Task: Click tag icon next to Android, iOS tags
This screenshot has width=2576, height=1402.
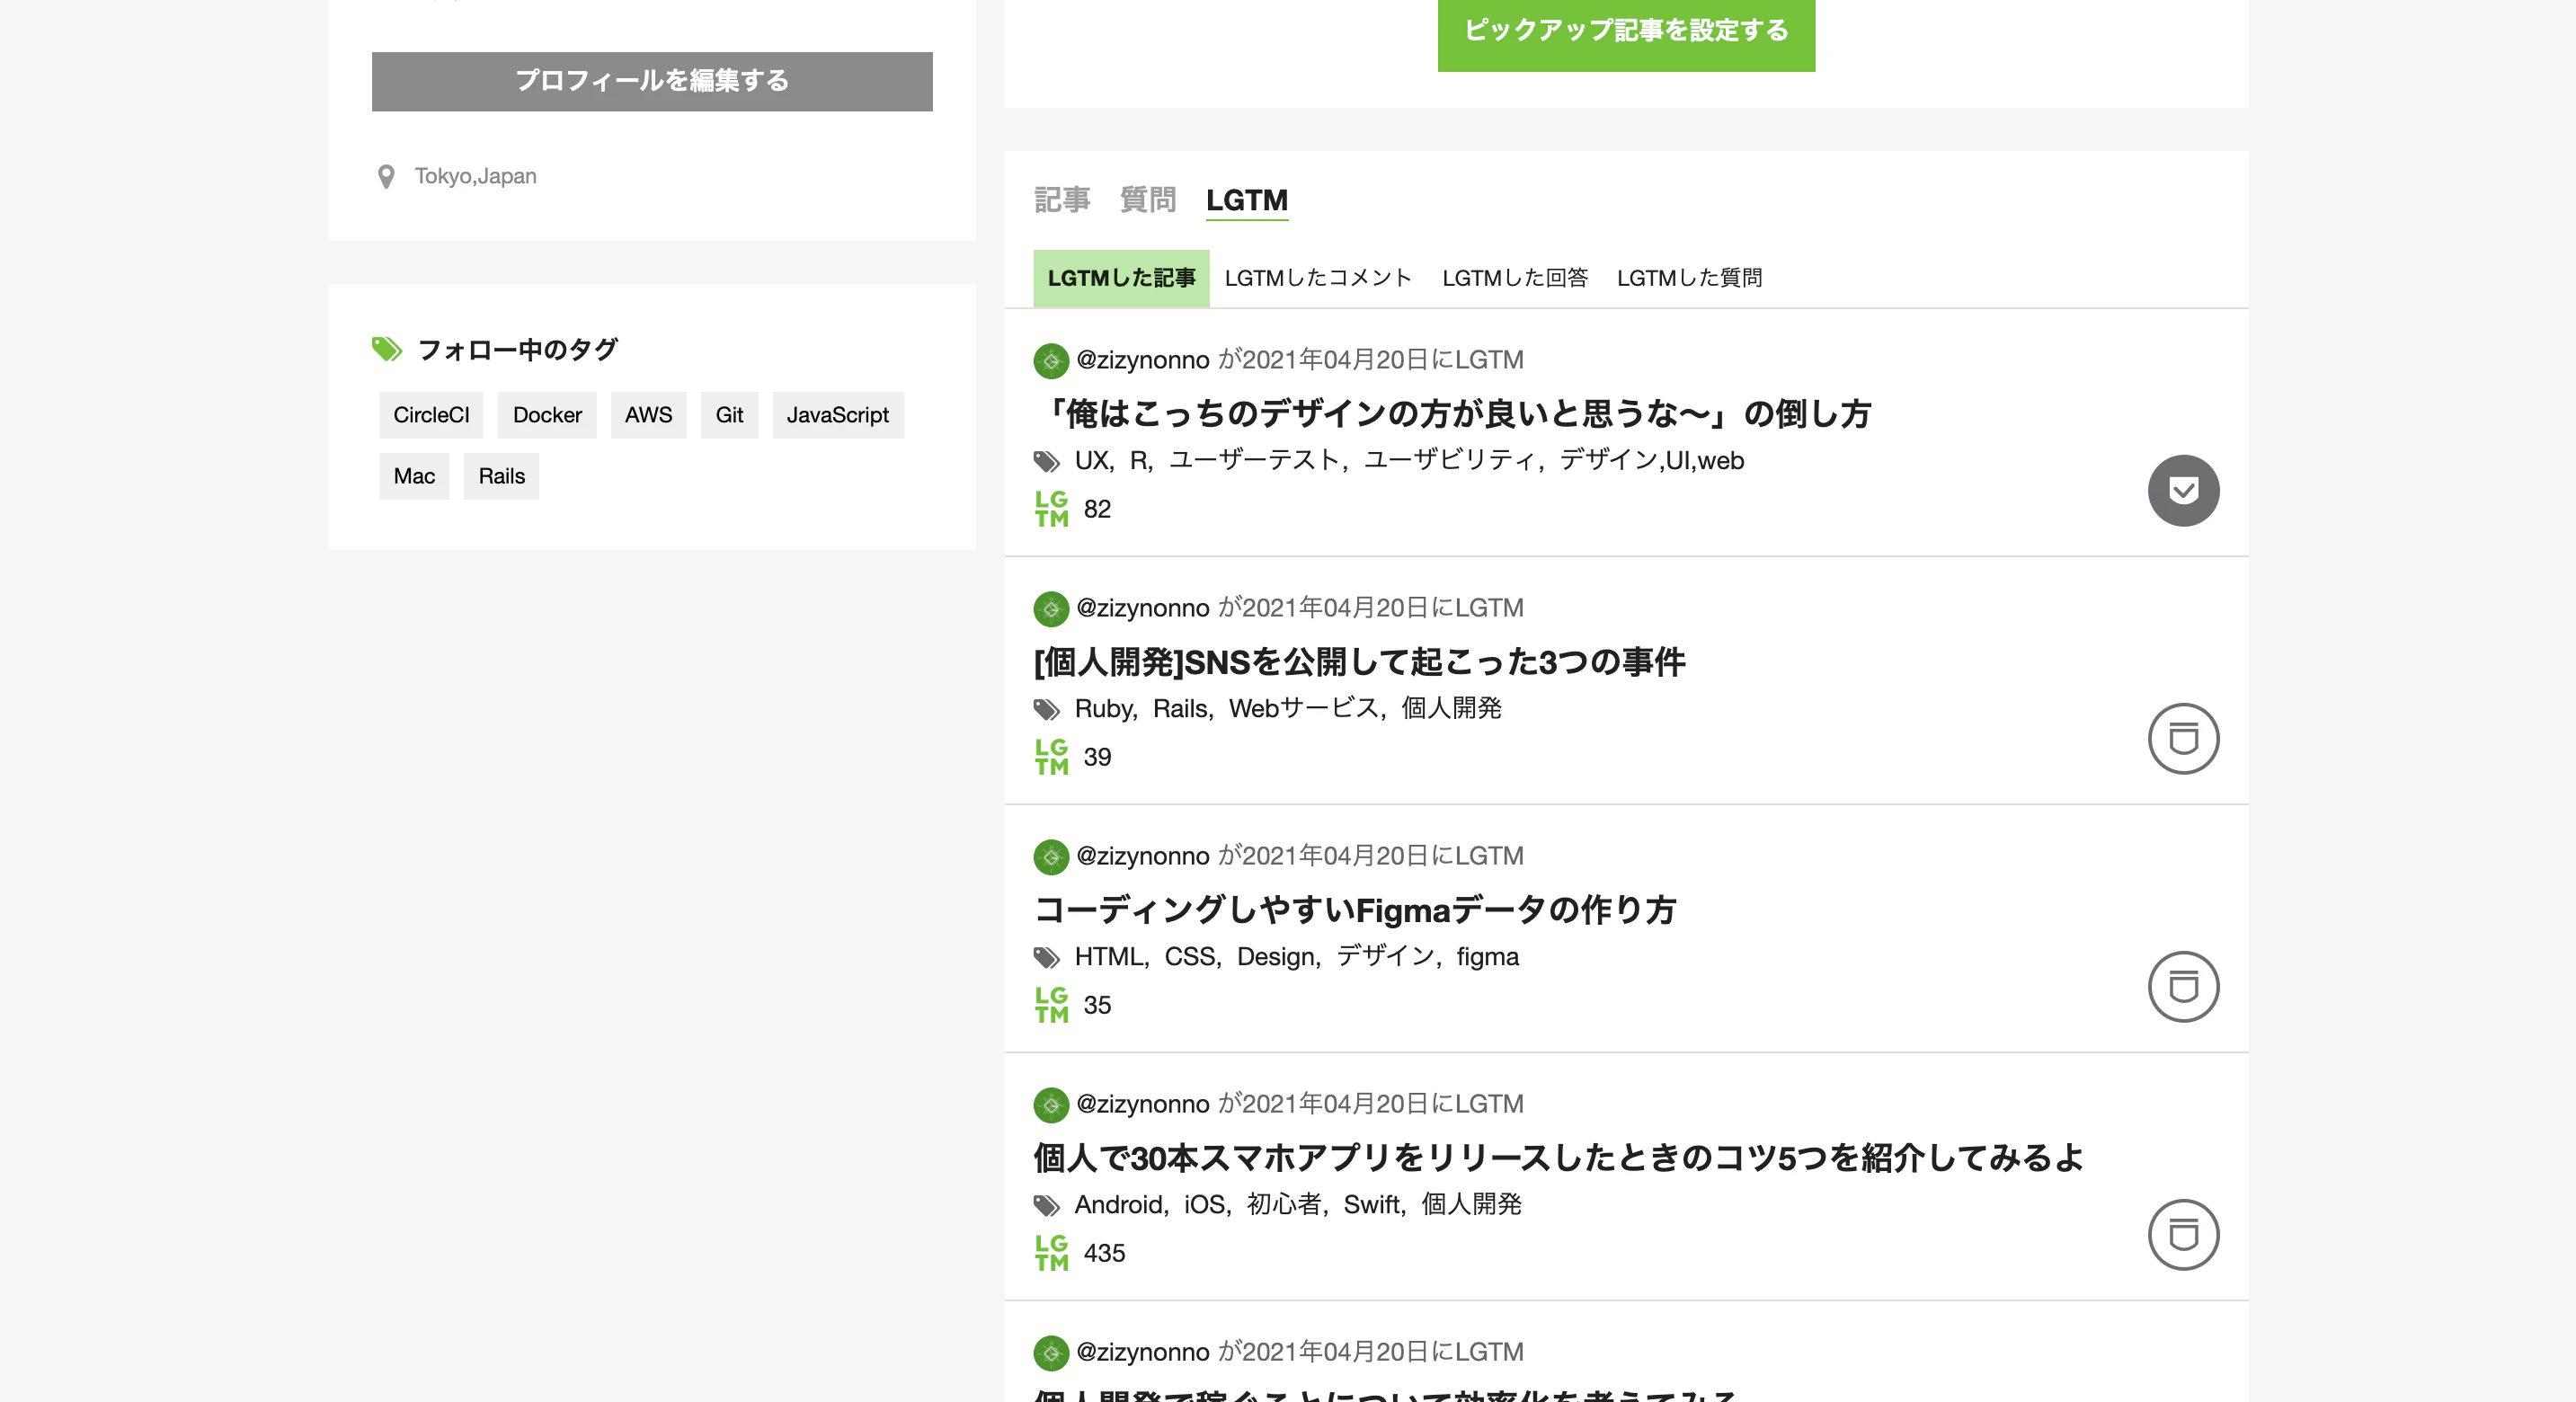Action: 1047,1205
